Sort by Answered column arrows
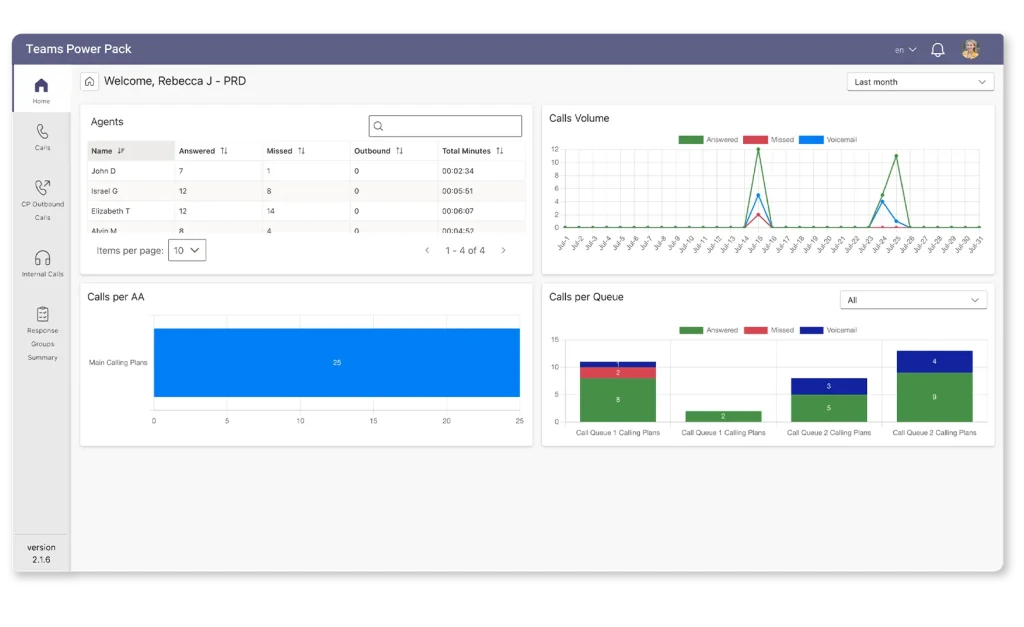Screen dimensions: 1024x627 [224, 151]
